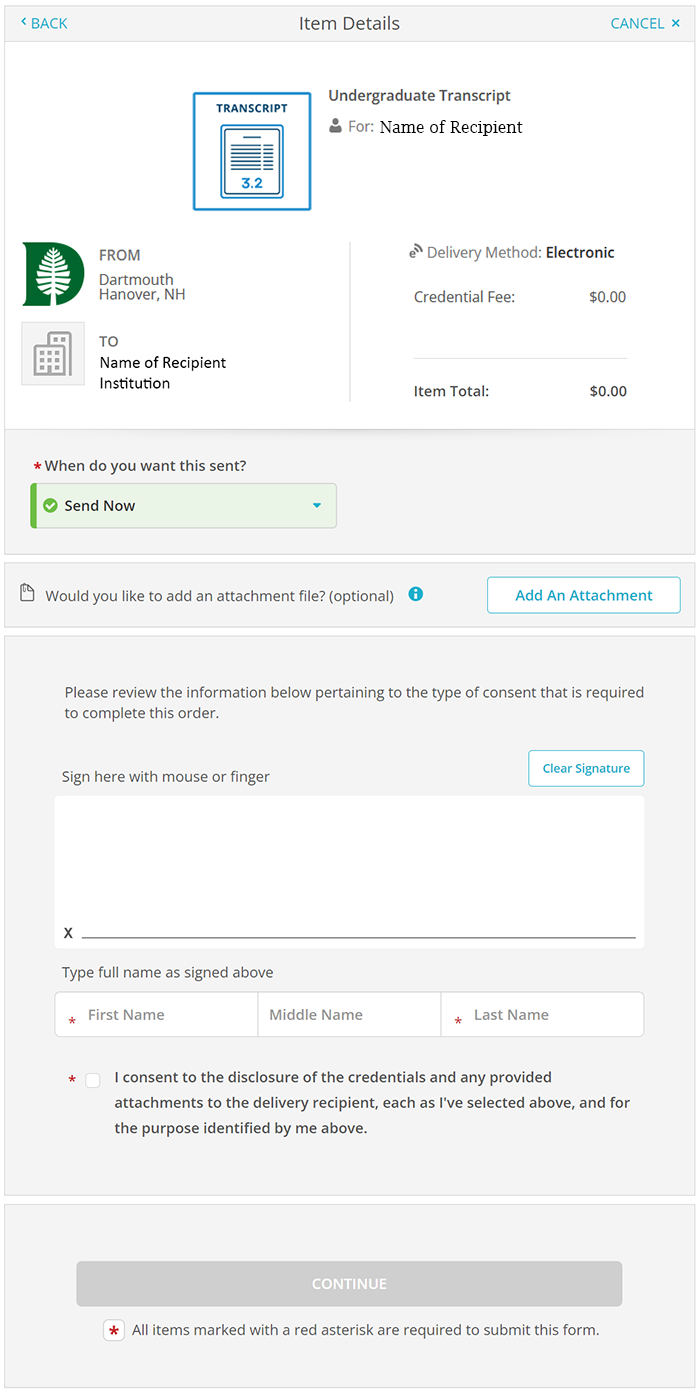
Task: Click the Continue button
Action: [349, 1283]
